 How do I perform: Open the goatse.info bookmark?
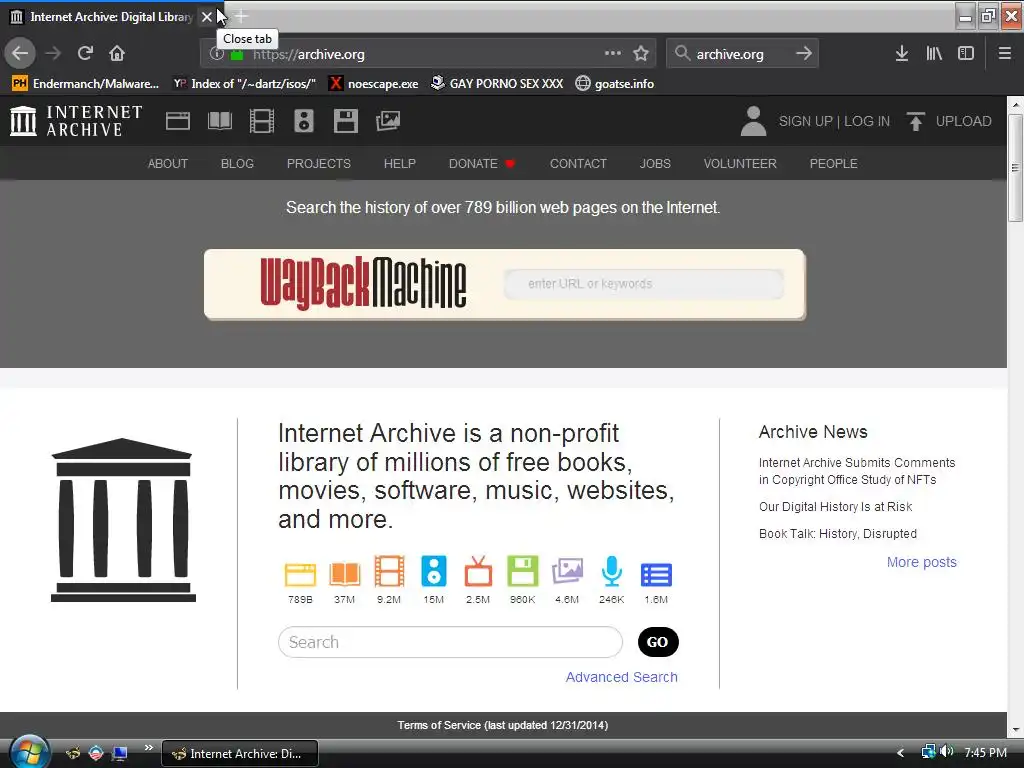[x=615, y=84]
